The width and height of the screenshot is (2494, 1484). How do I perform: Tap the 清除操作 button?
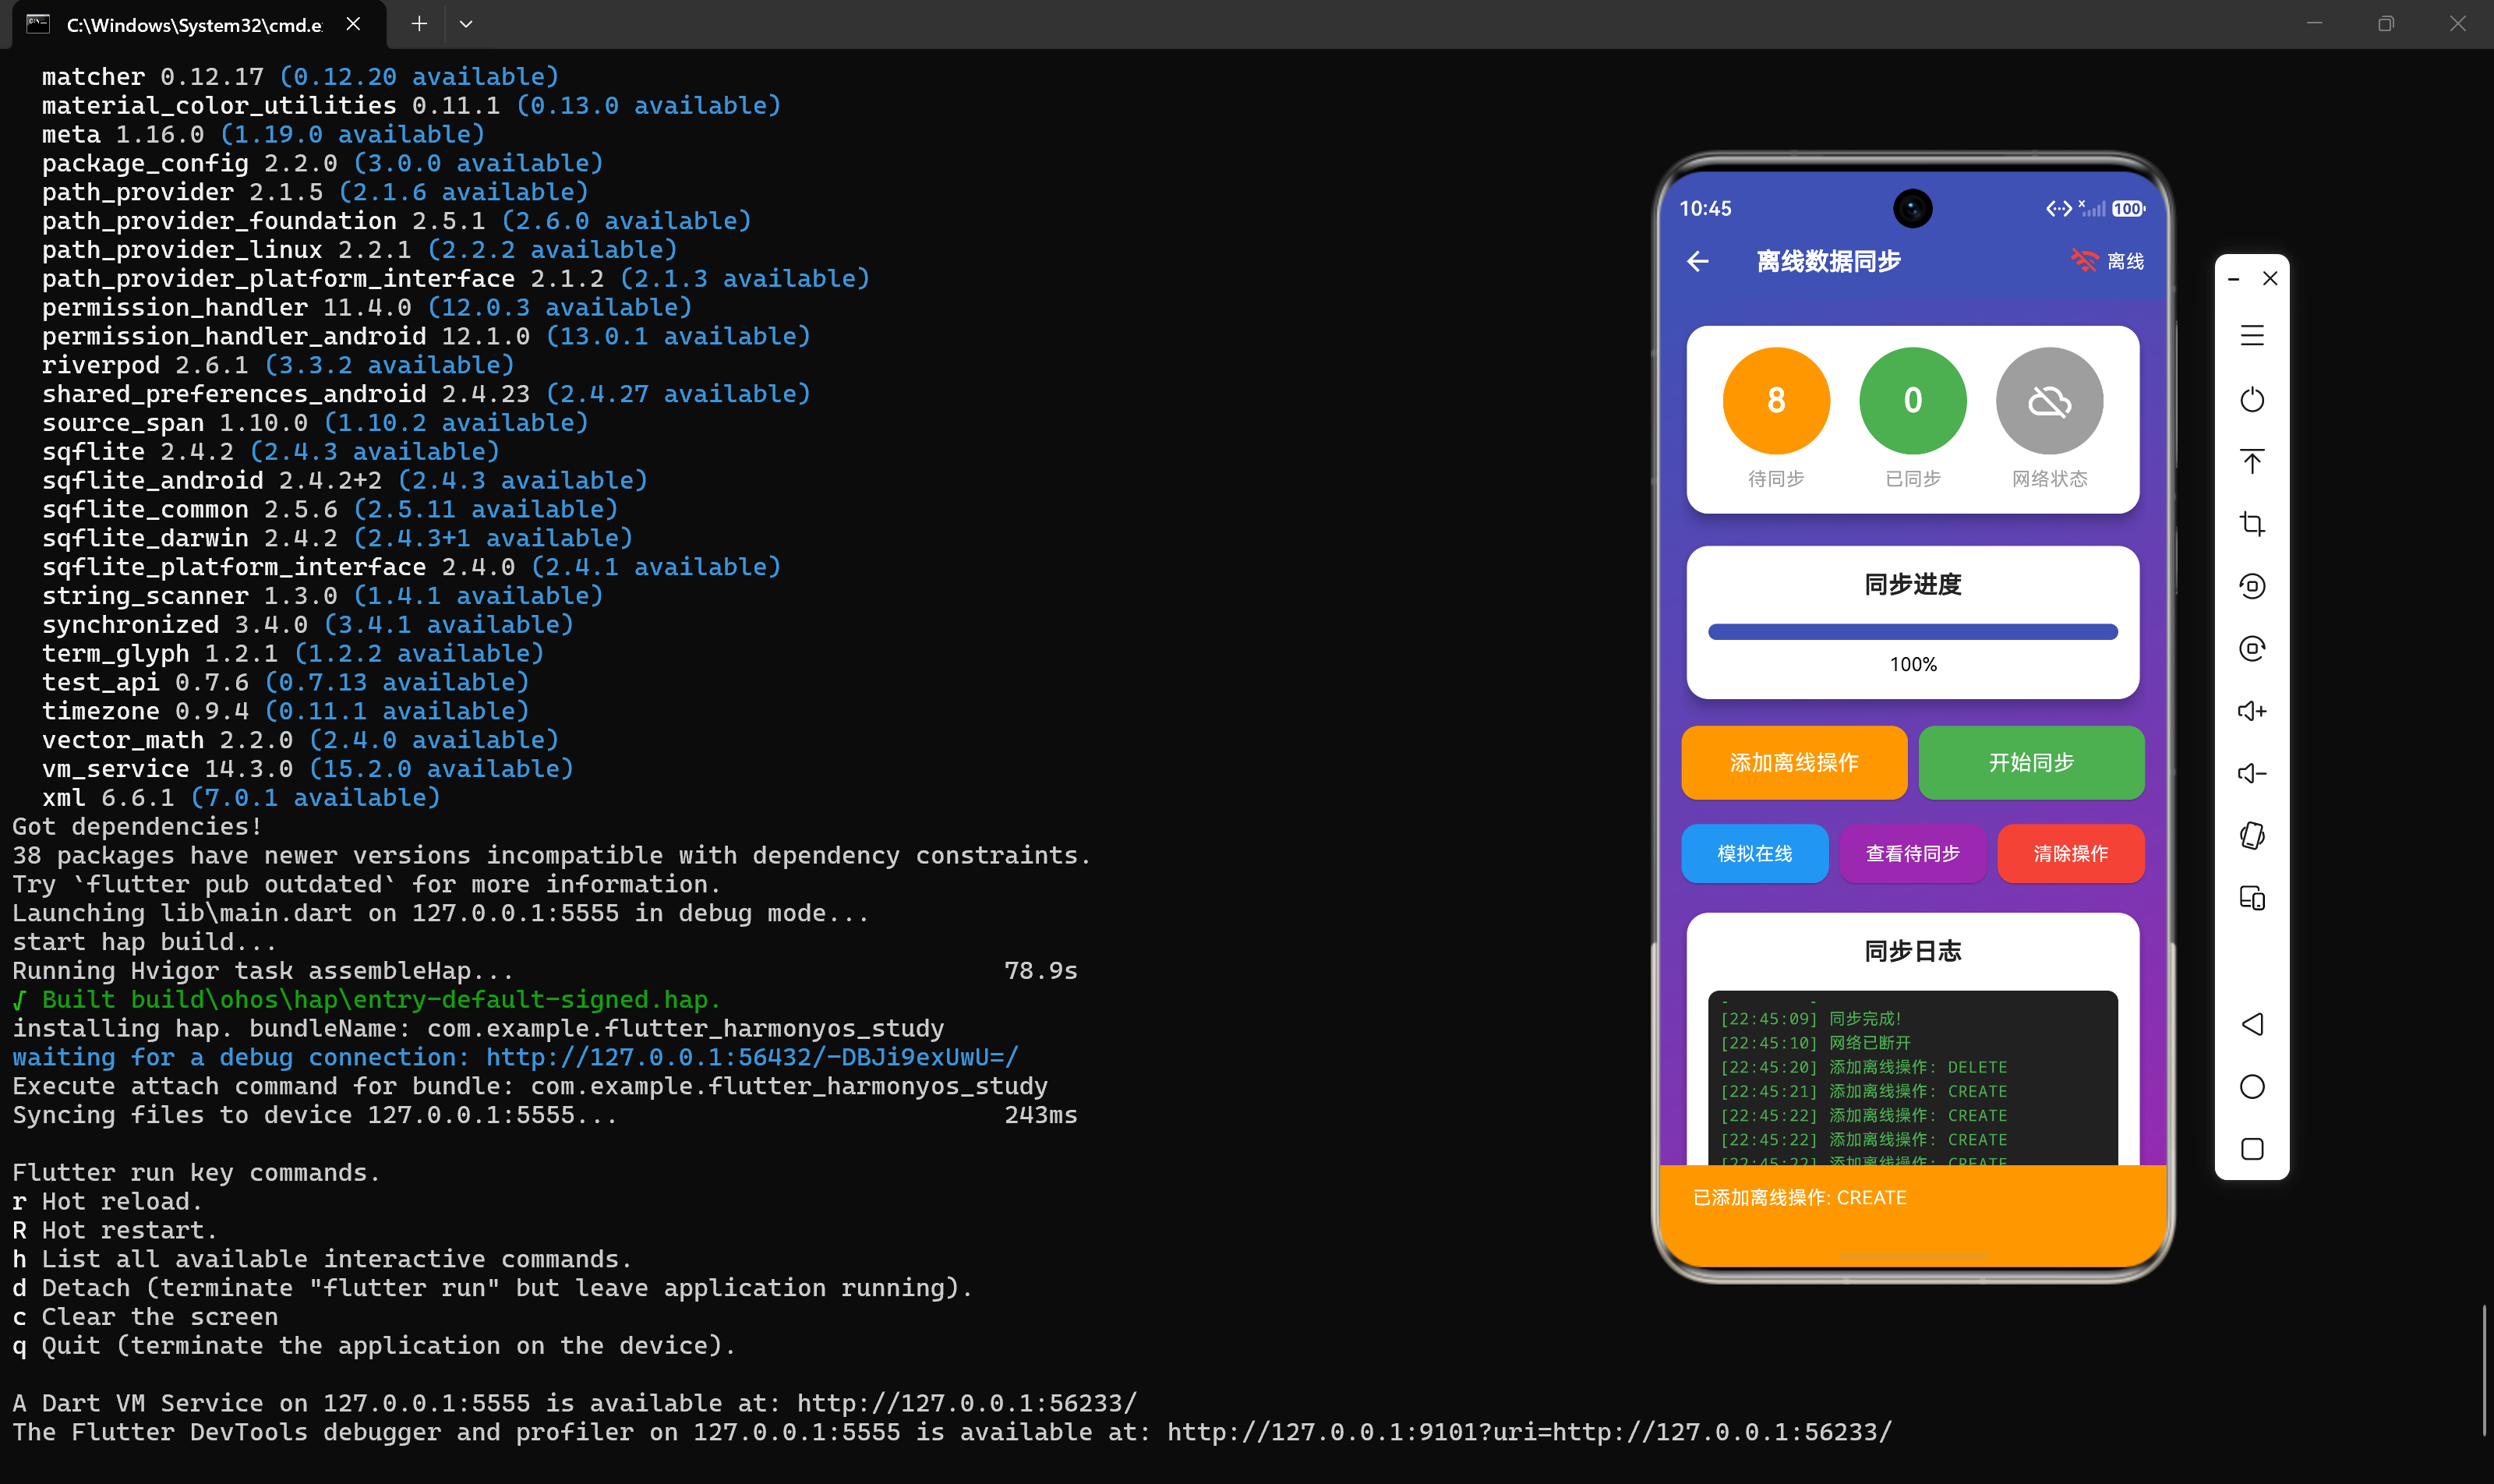pyautogui.click(x=2070, y=853)
